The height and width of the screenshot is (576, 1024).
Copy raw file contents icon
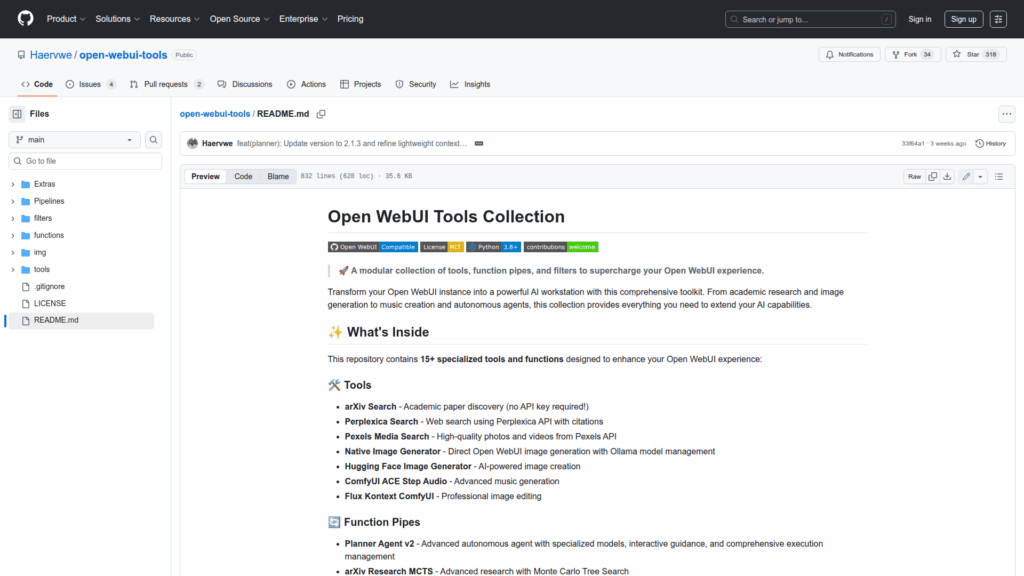tap(932, 176)
